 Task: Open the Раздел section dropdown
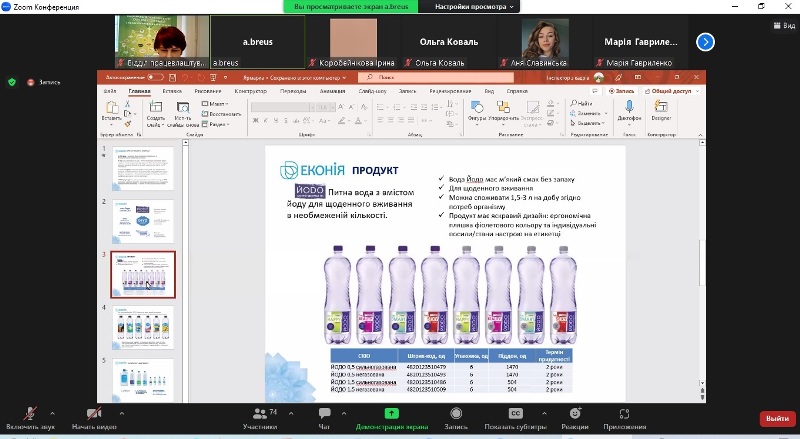(x=215, y=124)
